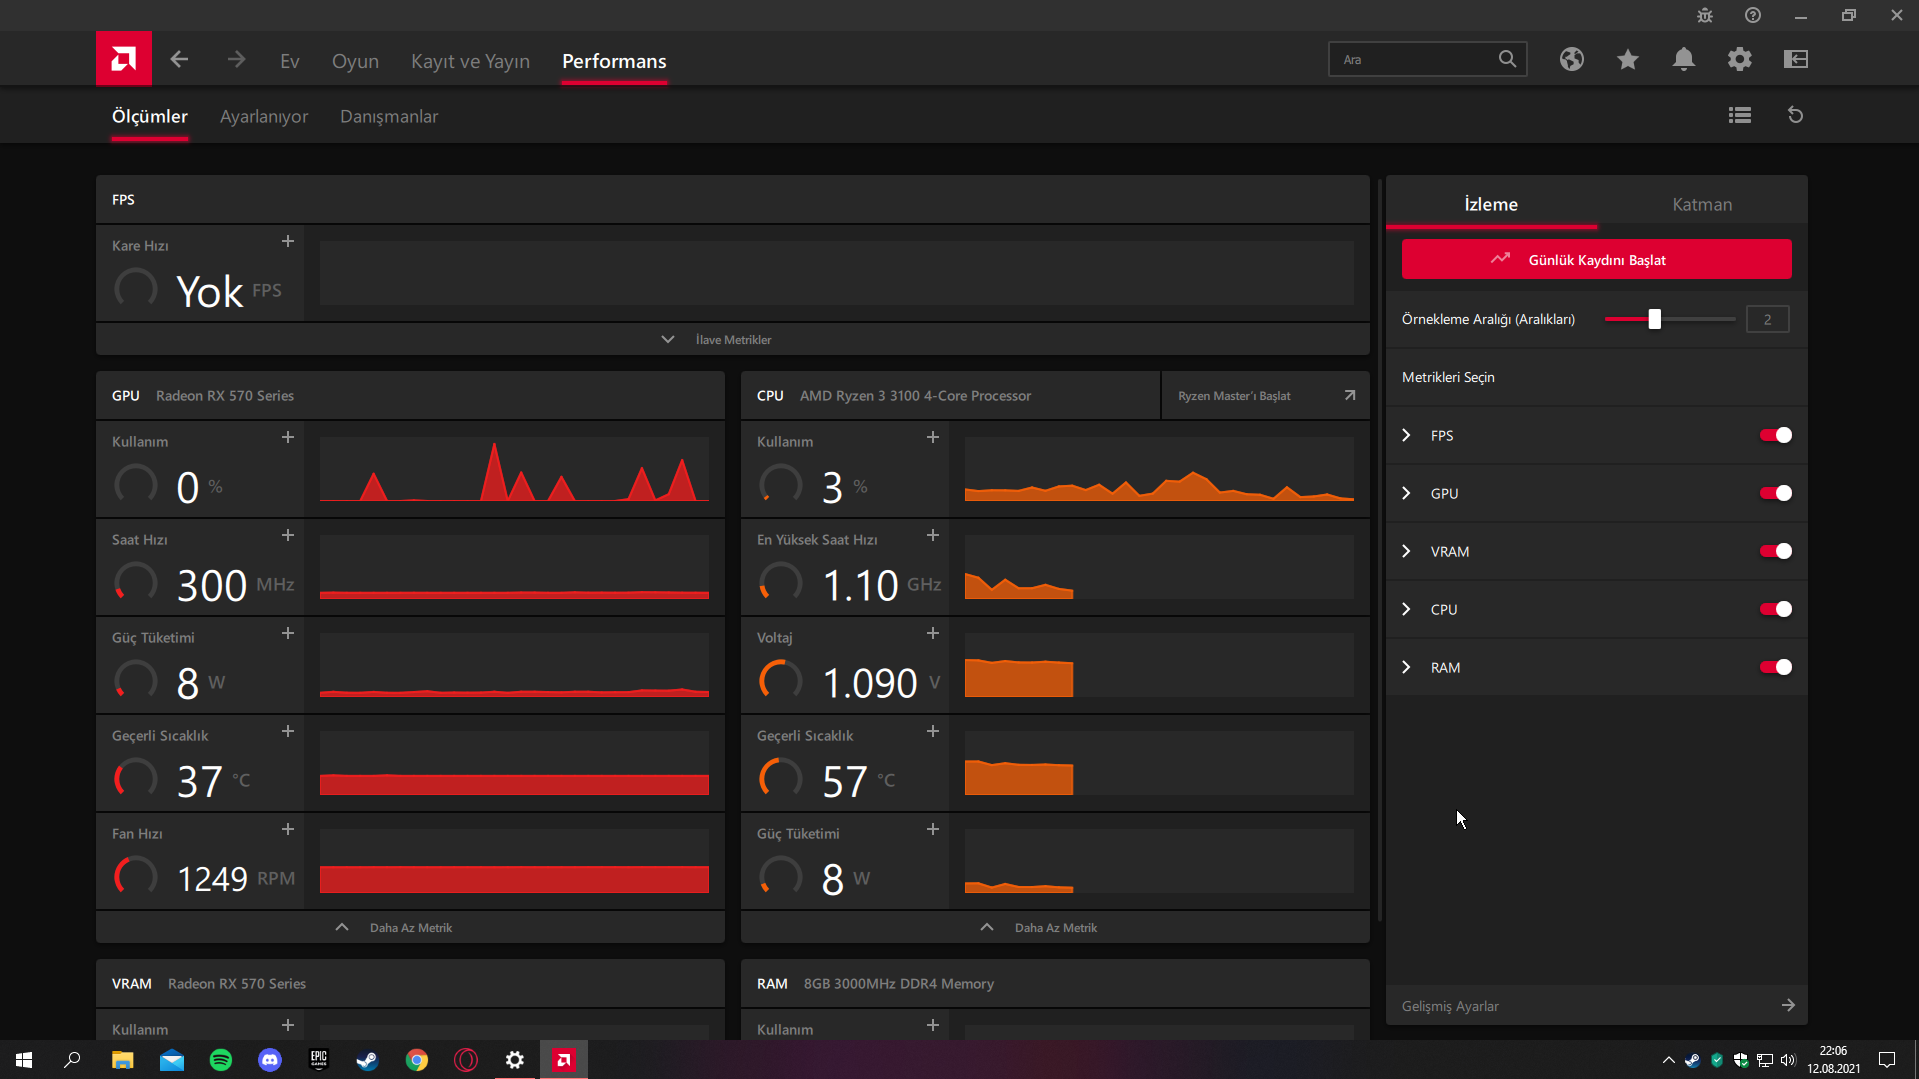Toggle the sidebar panel icon

click(x=1796, y=59)
